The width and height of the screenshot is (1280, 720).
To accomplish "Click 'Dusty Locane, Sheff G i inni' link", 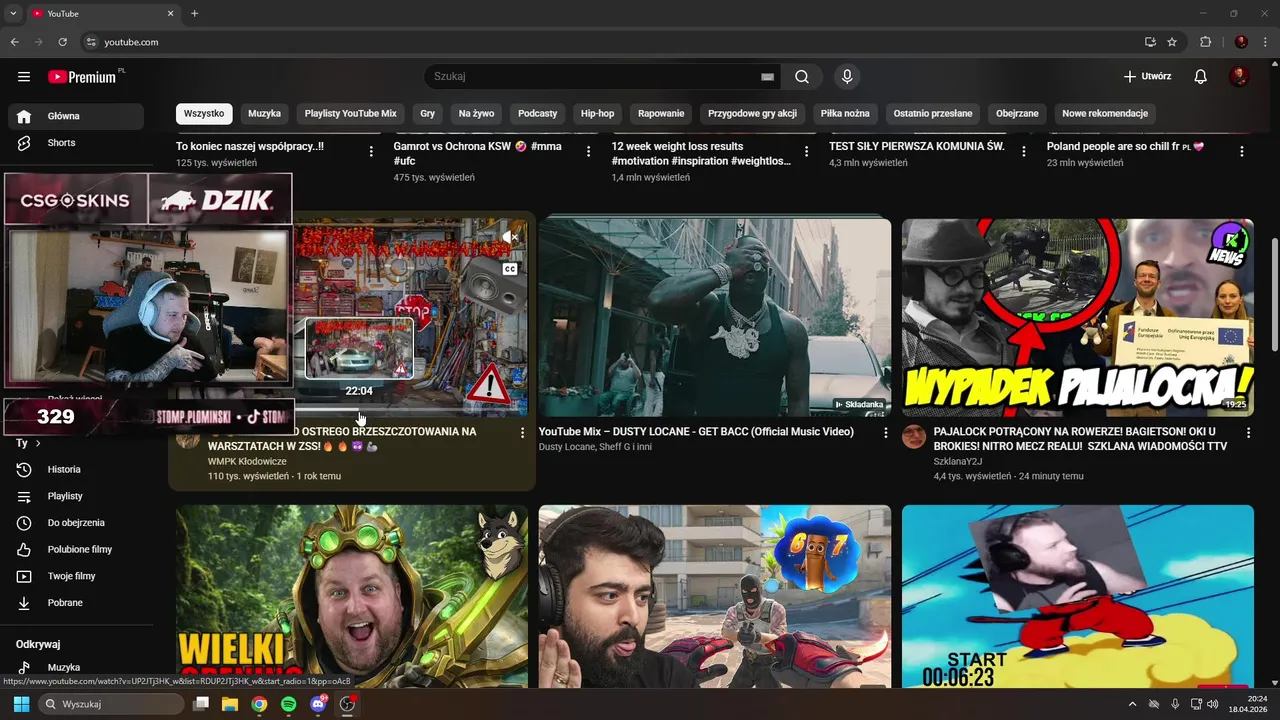I will coord(595,447).
